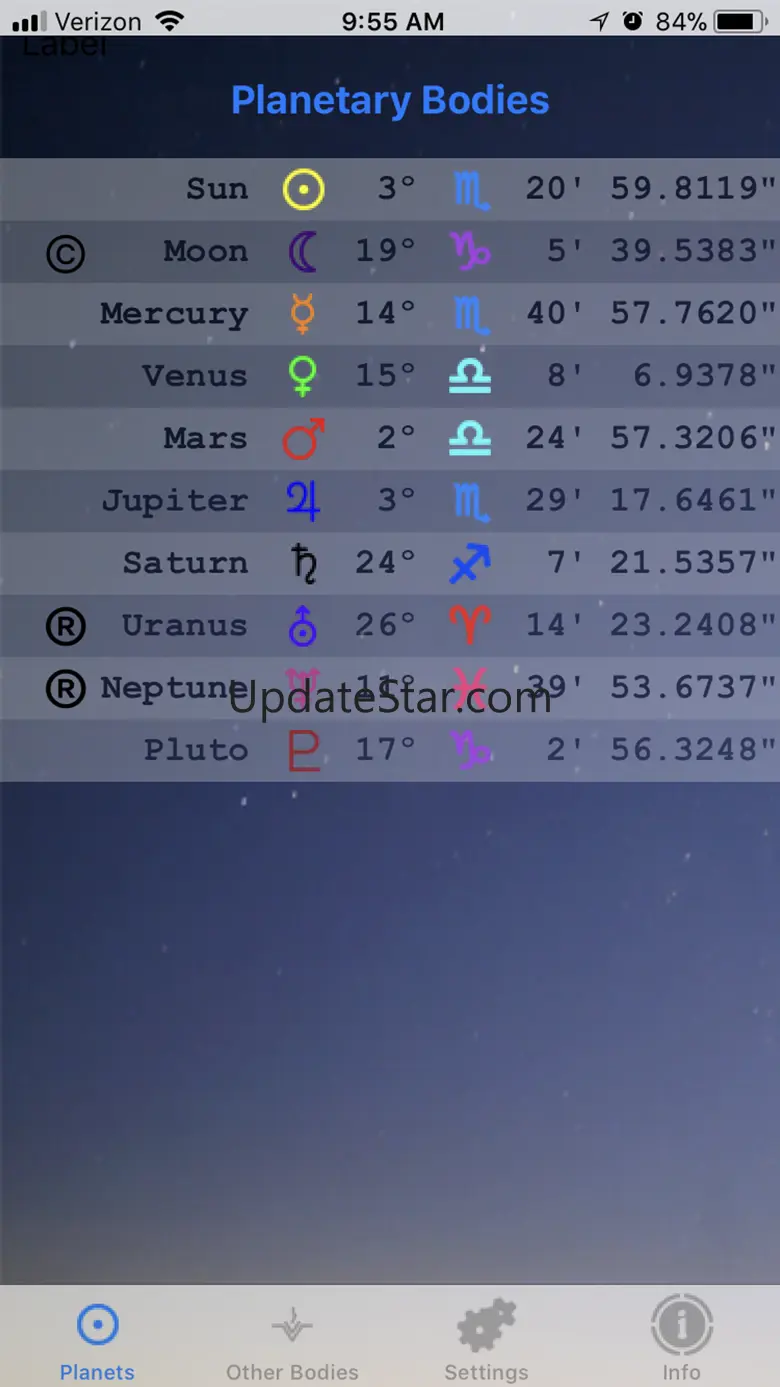
Task: Tap the retrograde R marker beside Neptune
Action: tap(66, 689)
